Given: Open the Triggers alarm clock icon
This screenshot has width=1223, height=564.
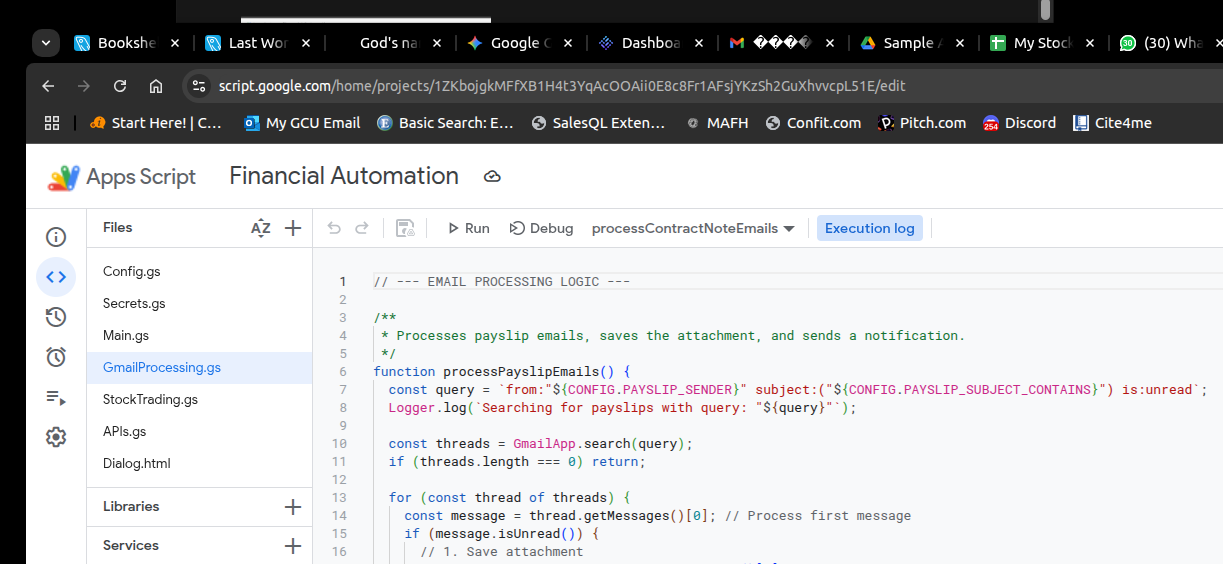Looking at the screenshot, I should pyautogui.click(x=56, y=357).
